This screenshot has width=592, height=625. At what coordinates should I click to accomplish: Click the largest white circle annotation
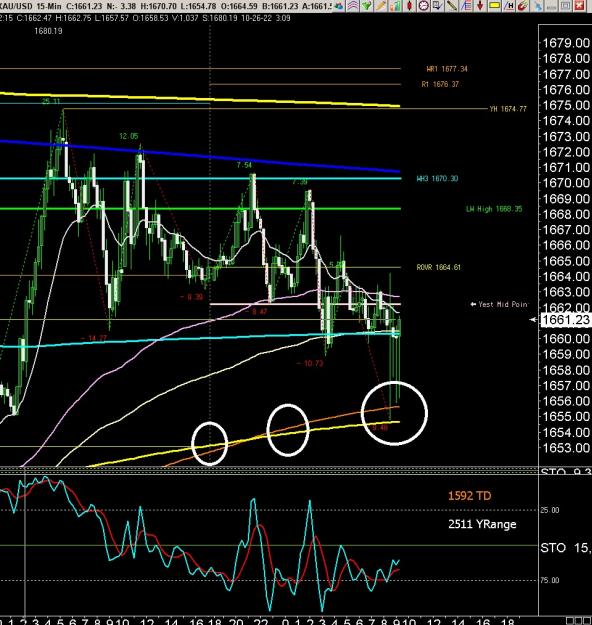point(394,413)
